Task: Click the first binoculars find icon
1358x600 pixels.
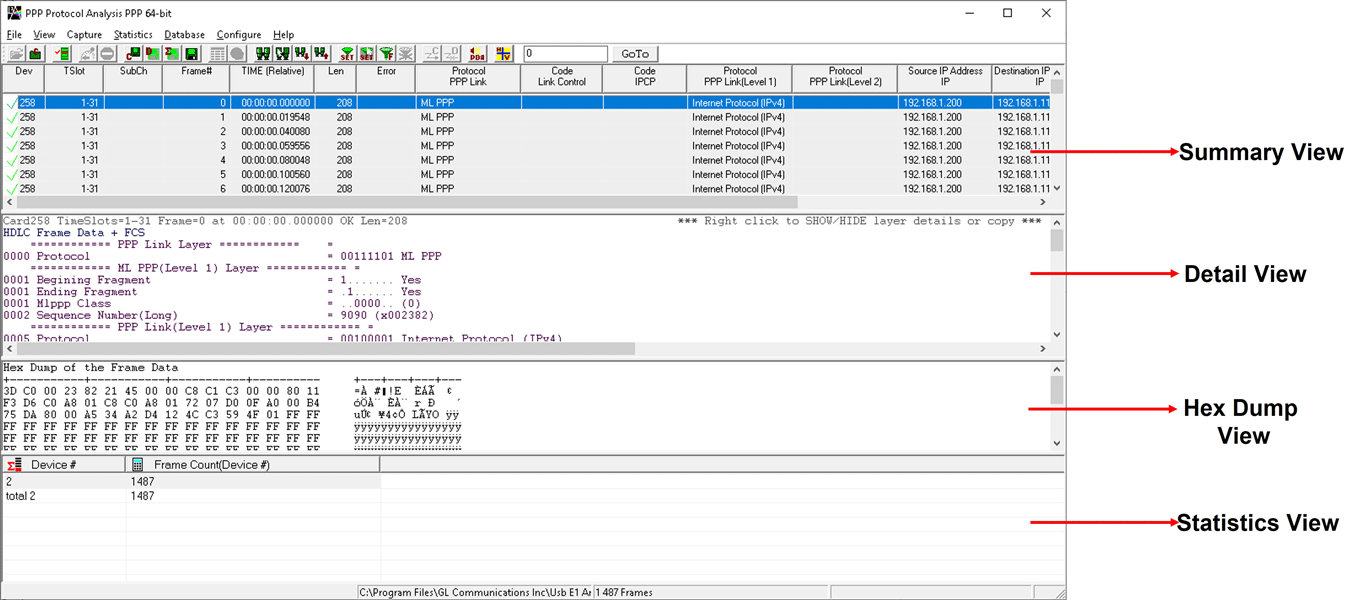Action: coord(264,53)
